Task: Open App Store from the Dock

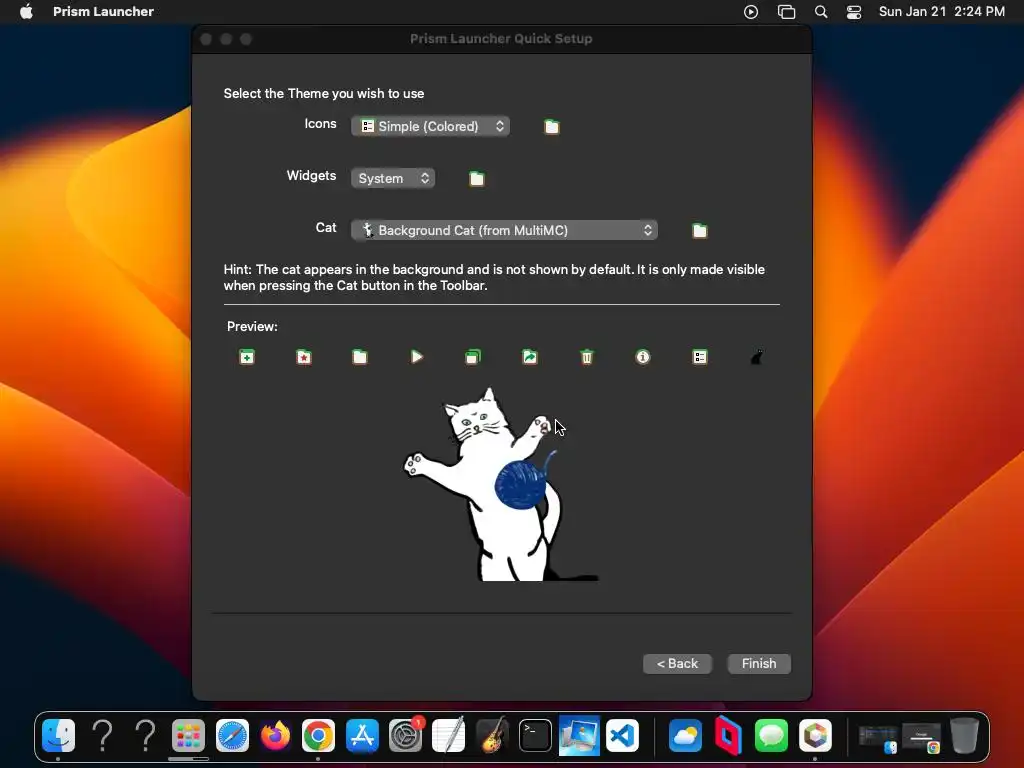Action: (x=362, y=736)
